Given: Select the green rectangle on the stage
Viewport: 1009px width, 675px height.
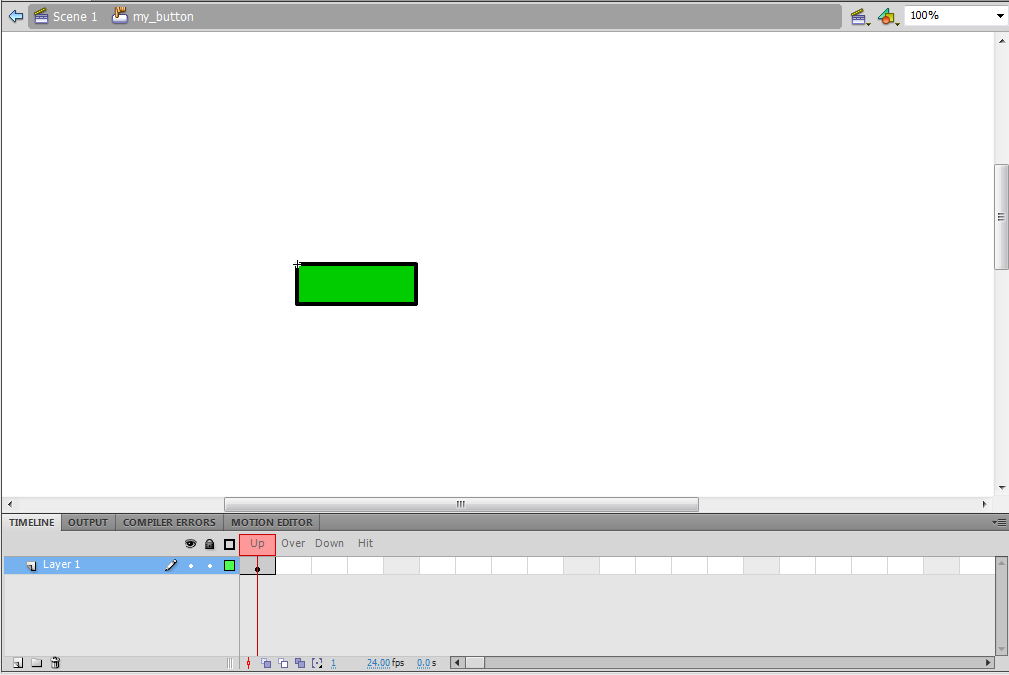Looking at the screenshot, I should click(x=356, y=284).
